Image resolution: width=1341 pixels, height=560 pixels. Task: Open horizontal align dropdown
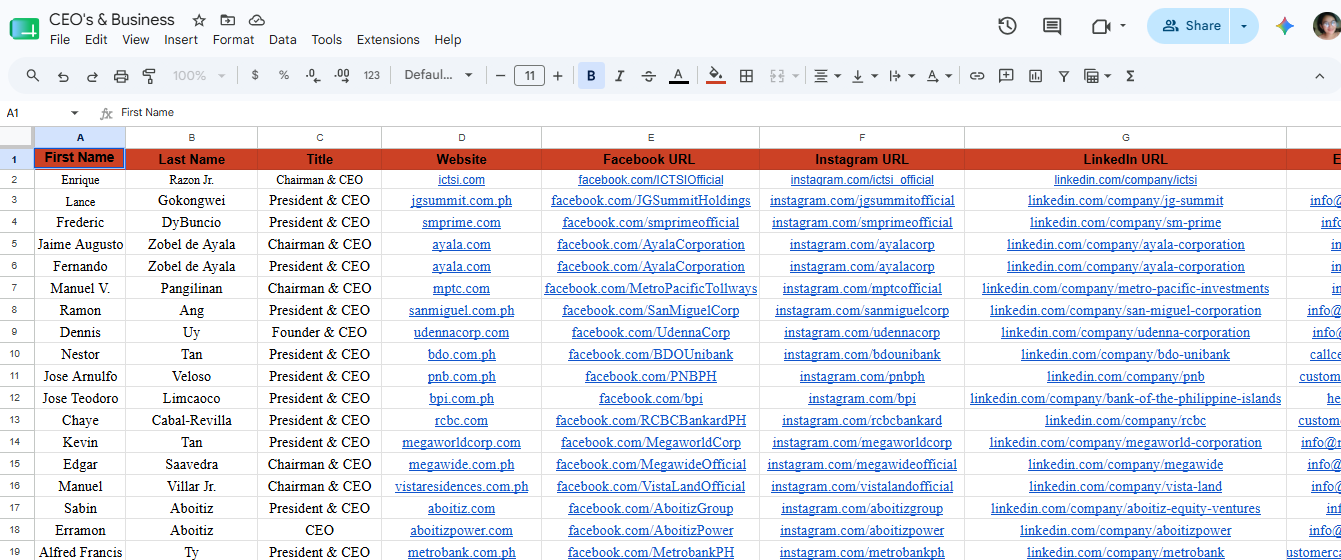click(x=826, y=76)
